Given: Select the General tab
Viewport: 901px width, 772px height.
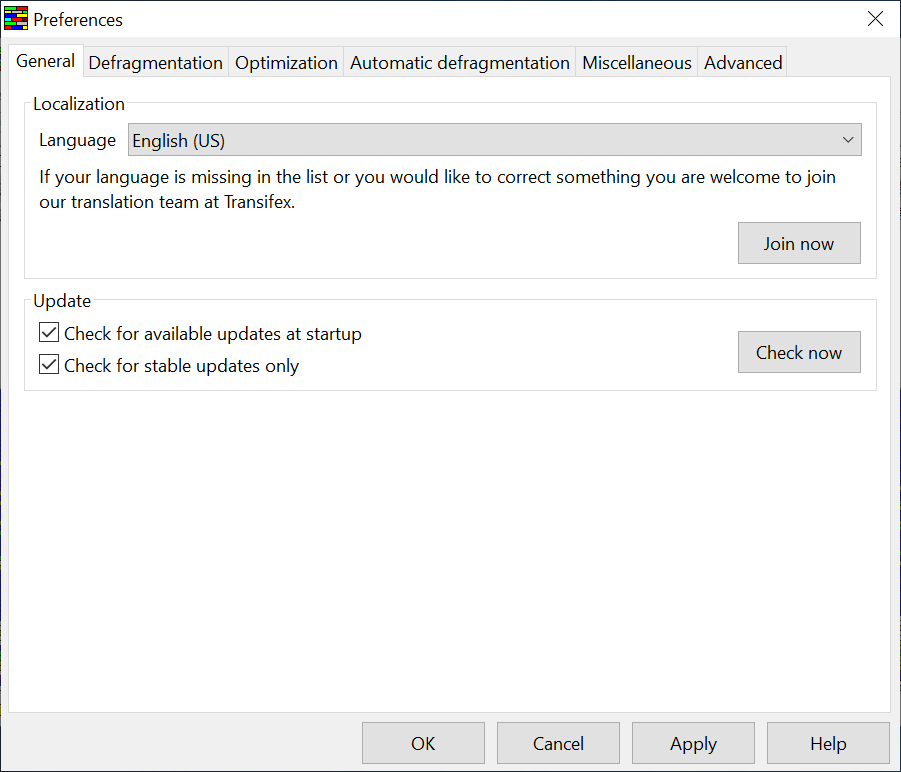Looking at the screenshot, I should click(46, 61).
